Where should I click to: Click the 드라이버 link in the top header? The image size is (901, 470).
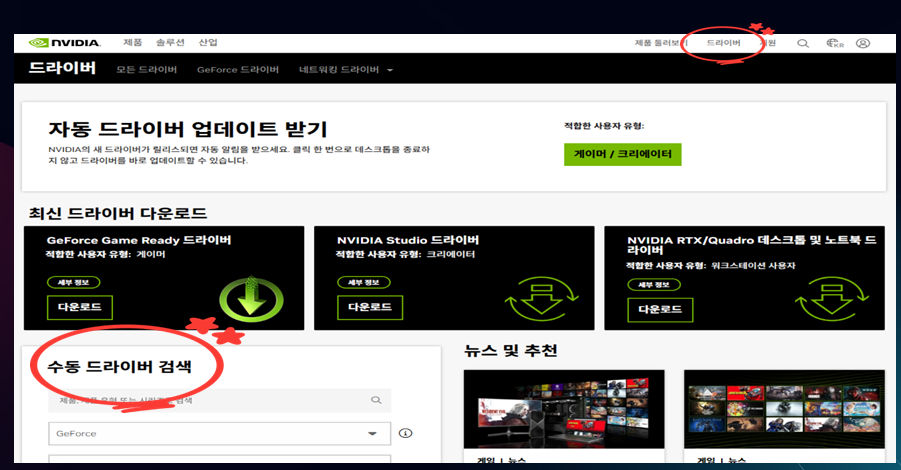[x=723, y=43]
